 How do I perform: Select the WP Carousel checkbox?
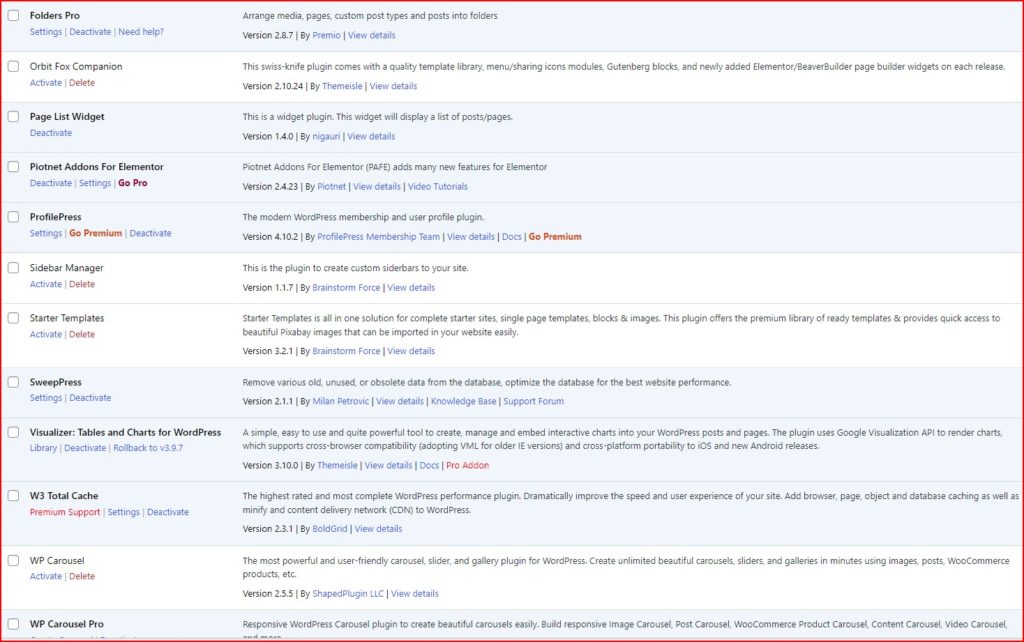13,560
